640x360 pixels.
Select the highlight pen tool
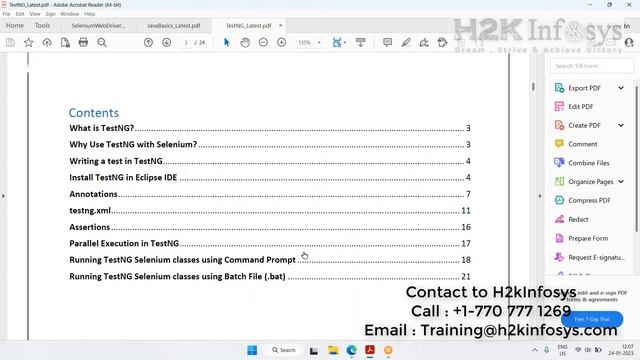click(x=406, y=42)
